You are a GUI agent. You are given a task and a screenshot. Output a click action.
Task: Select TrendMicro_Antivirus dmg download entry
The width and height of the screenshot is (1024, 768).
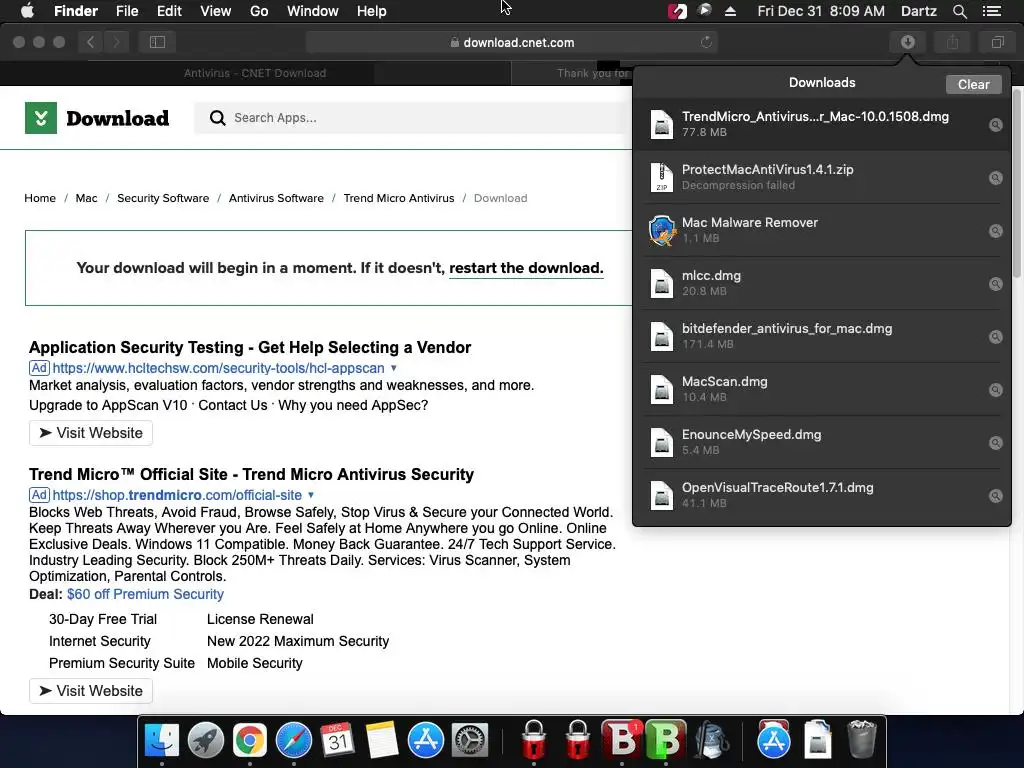(x=822, y=124)
